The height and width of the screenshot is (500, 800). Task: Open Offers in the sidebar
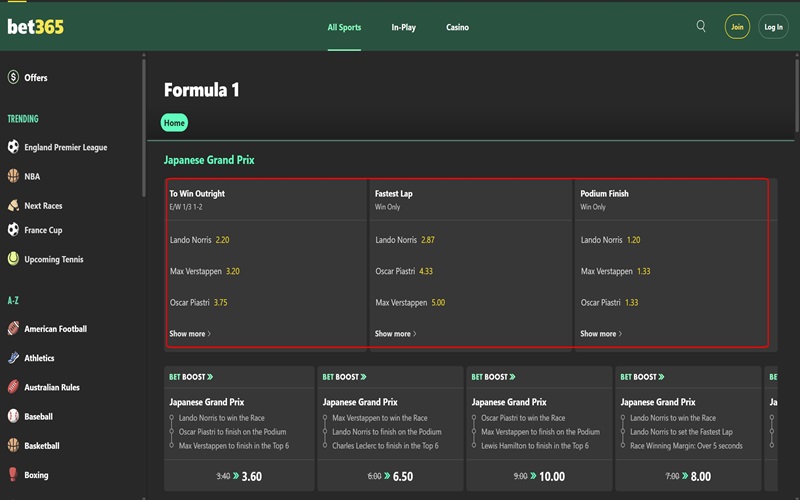pos(36,78)
